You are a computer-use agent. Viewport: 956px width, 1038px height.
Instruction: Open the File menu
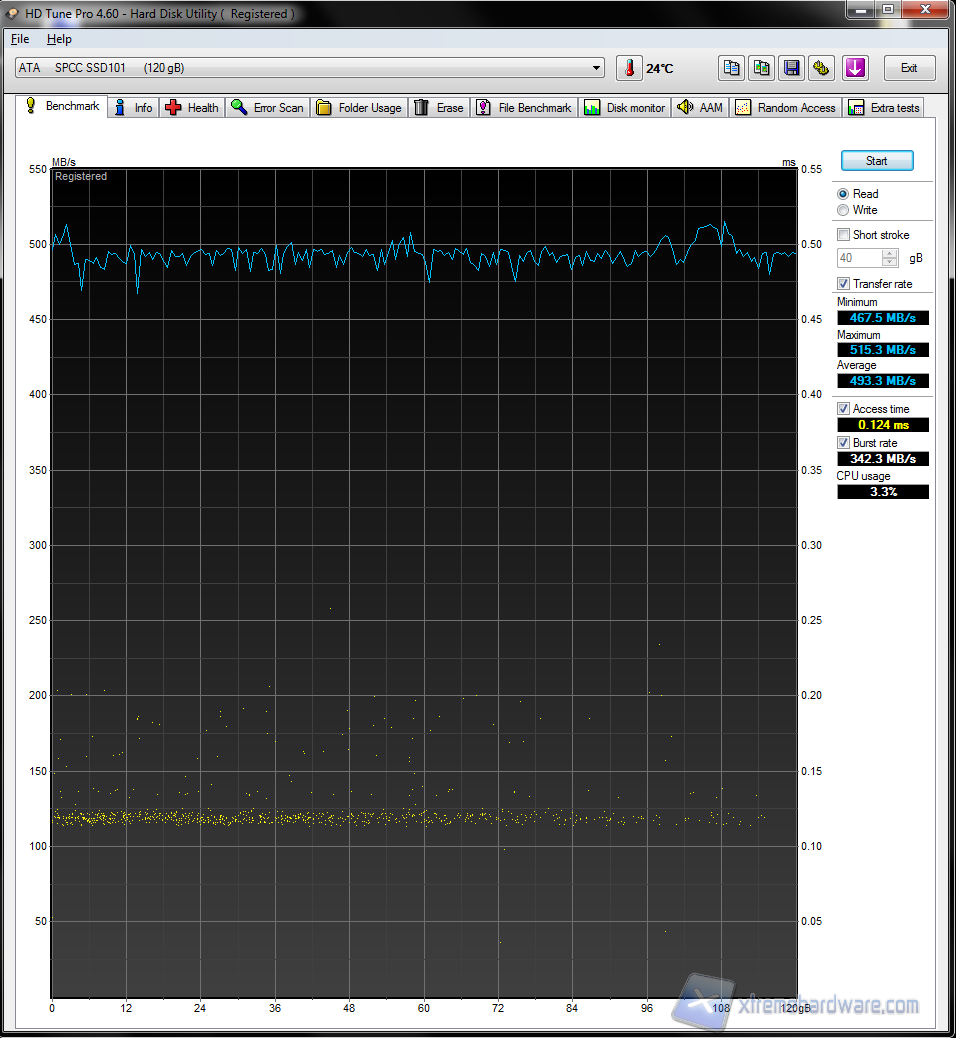coord(20,39)
